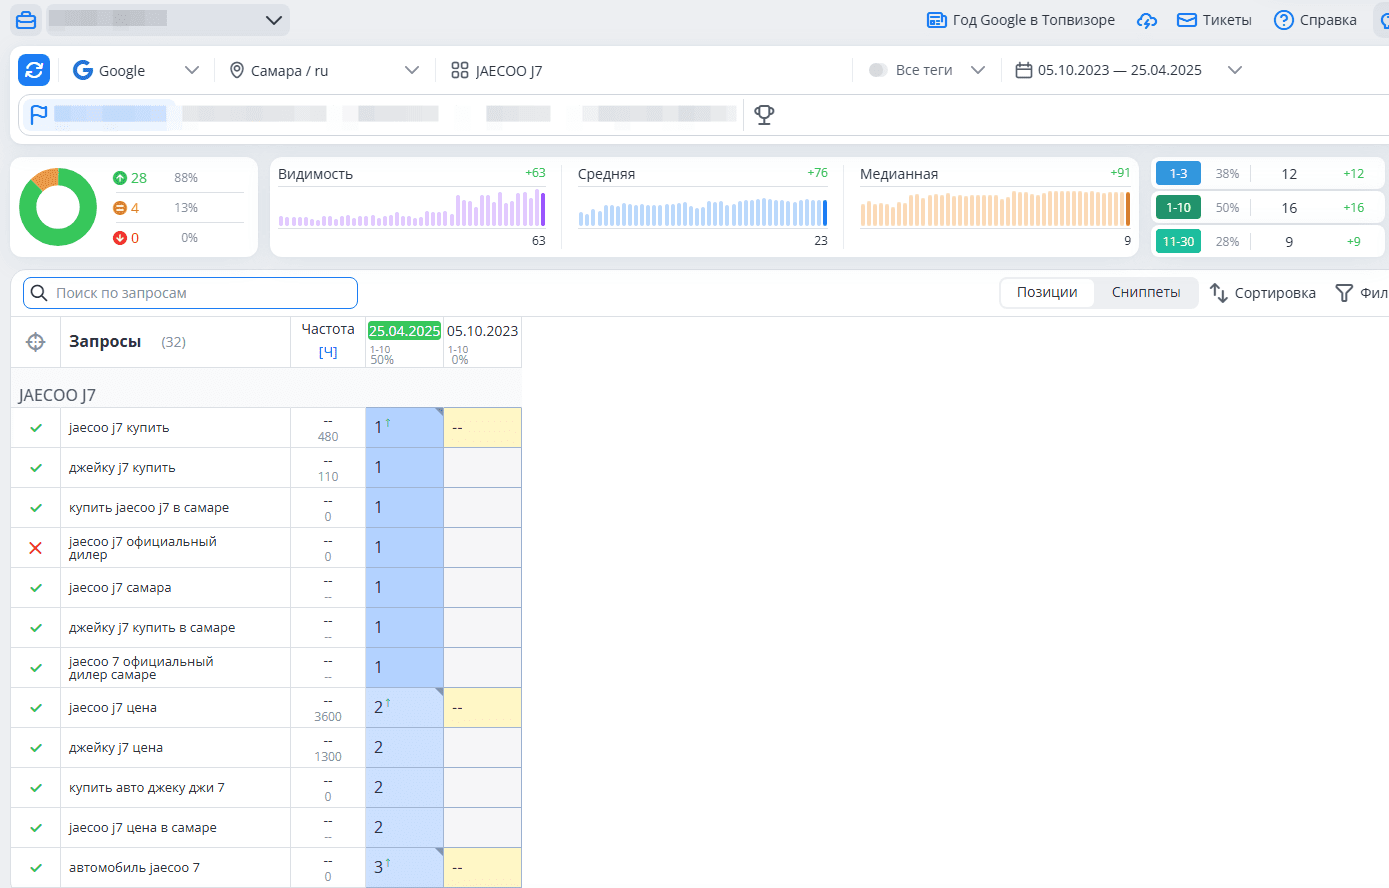Click the target crosshair icon in table header
1389x888 pixels.
(36, 342)
